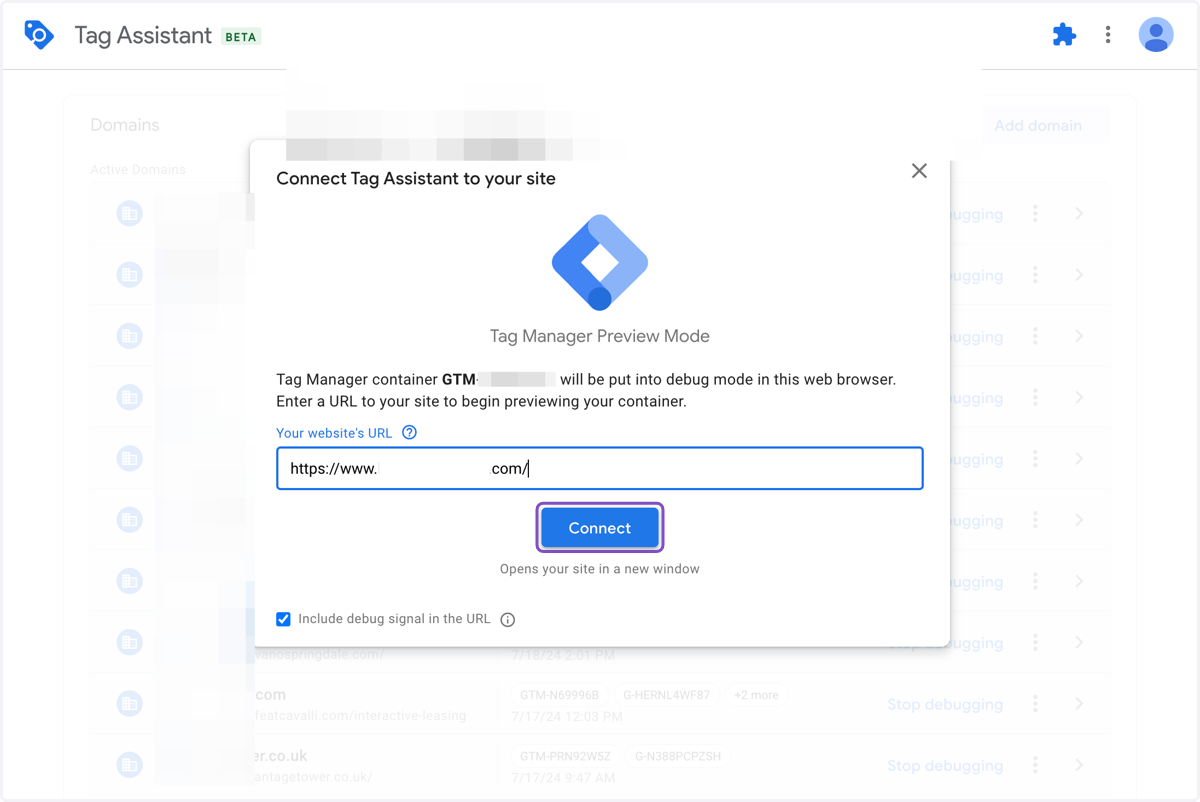The height and width of the screenshot is (802, 1200).
Task: Click Stop debugging in the featcavalli.com row
Action: [x=945, y=704]
